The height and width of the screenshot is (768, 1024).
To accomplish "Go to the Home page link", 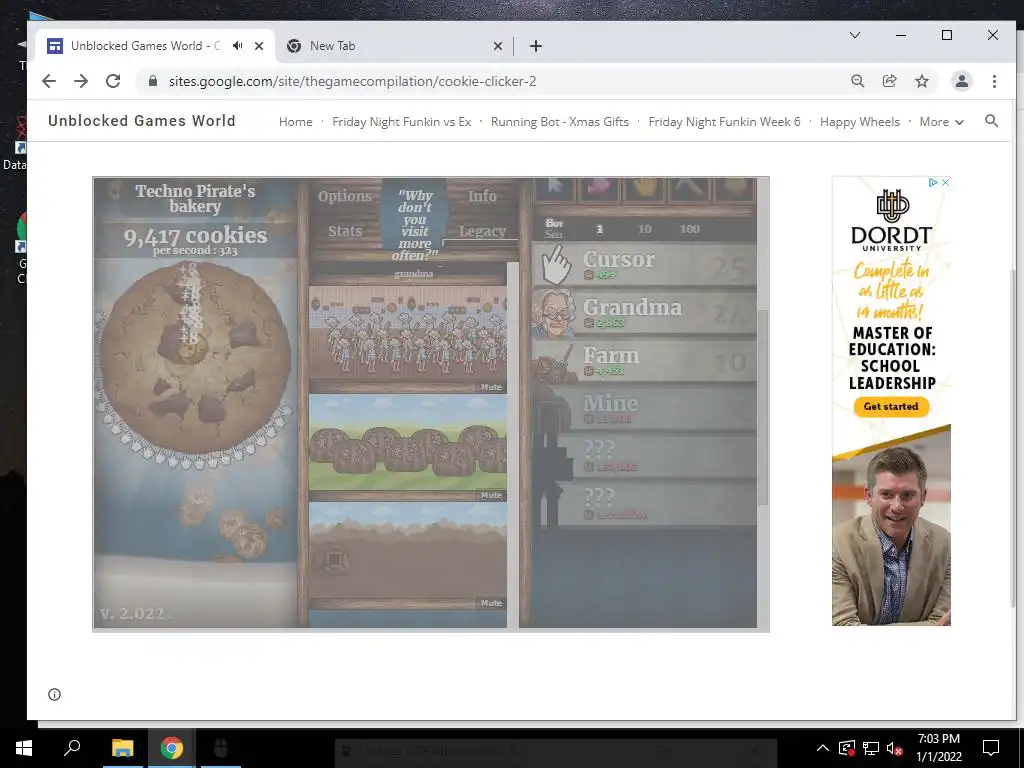I will 295,121.
